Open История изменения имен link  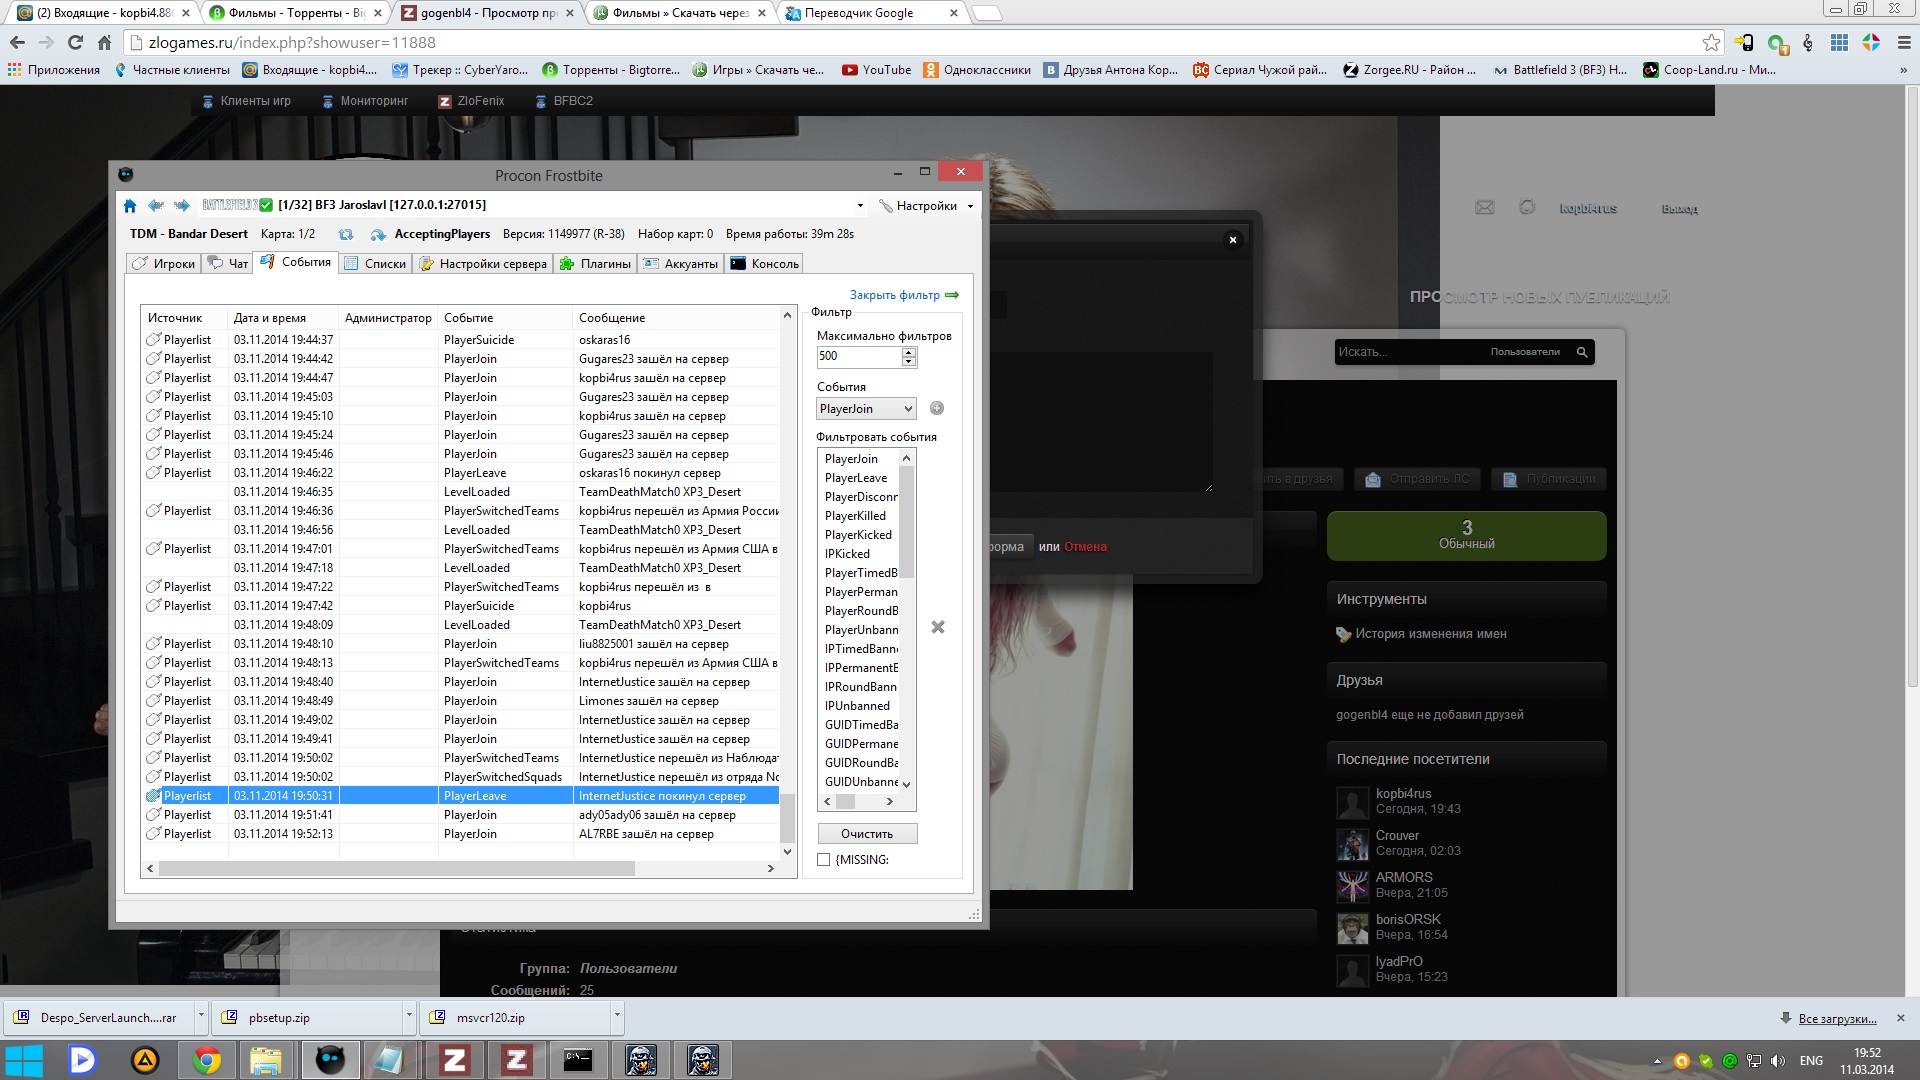pos(1430,634)
